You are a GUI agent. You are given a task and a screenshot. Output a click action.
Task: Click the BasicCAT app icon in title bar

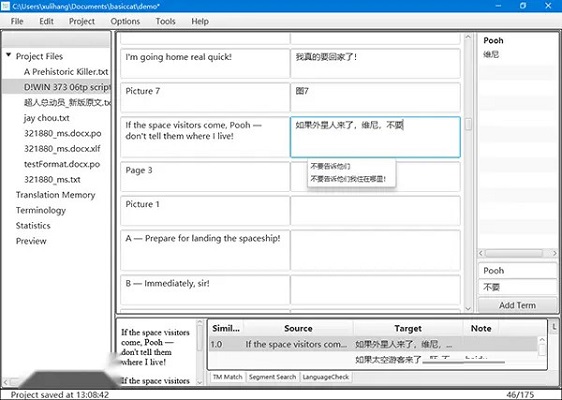pyautogui.click(x=5, y=6)
